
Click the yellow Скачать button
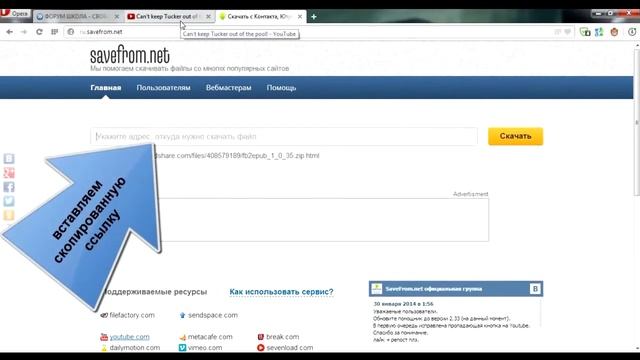point(516,136)
